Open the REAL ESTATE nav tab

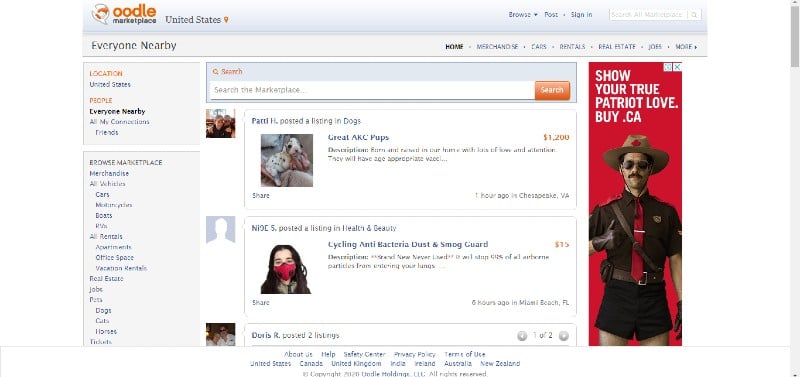[617, 46]
